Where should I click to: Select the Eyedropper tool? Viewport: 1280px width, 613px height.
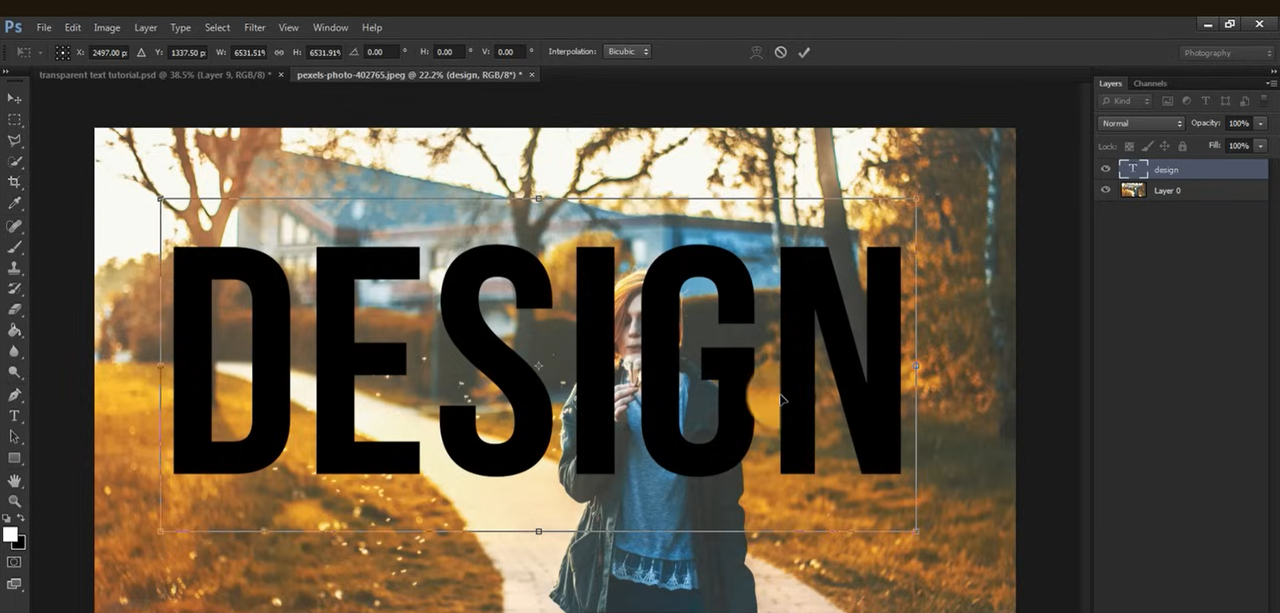pyautogui.click(x=14, y=204)
